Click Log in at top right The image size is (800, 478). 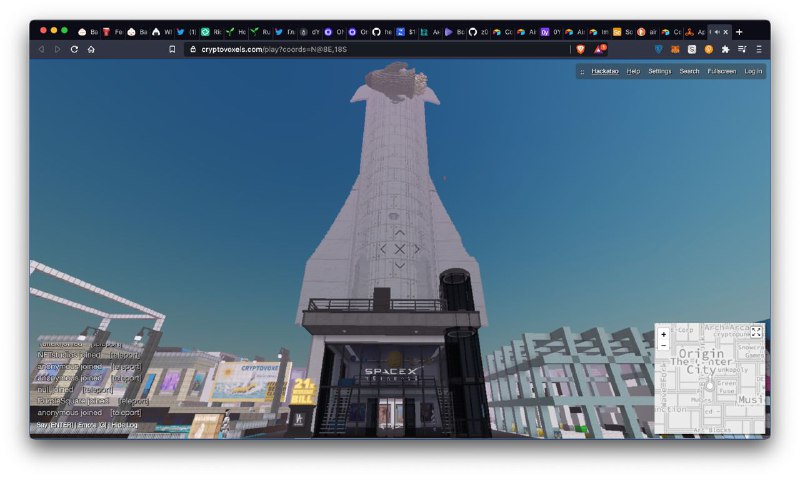click(x=753, y=71)
